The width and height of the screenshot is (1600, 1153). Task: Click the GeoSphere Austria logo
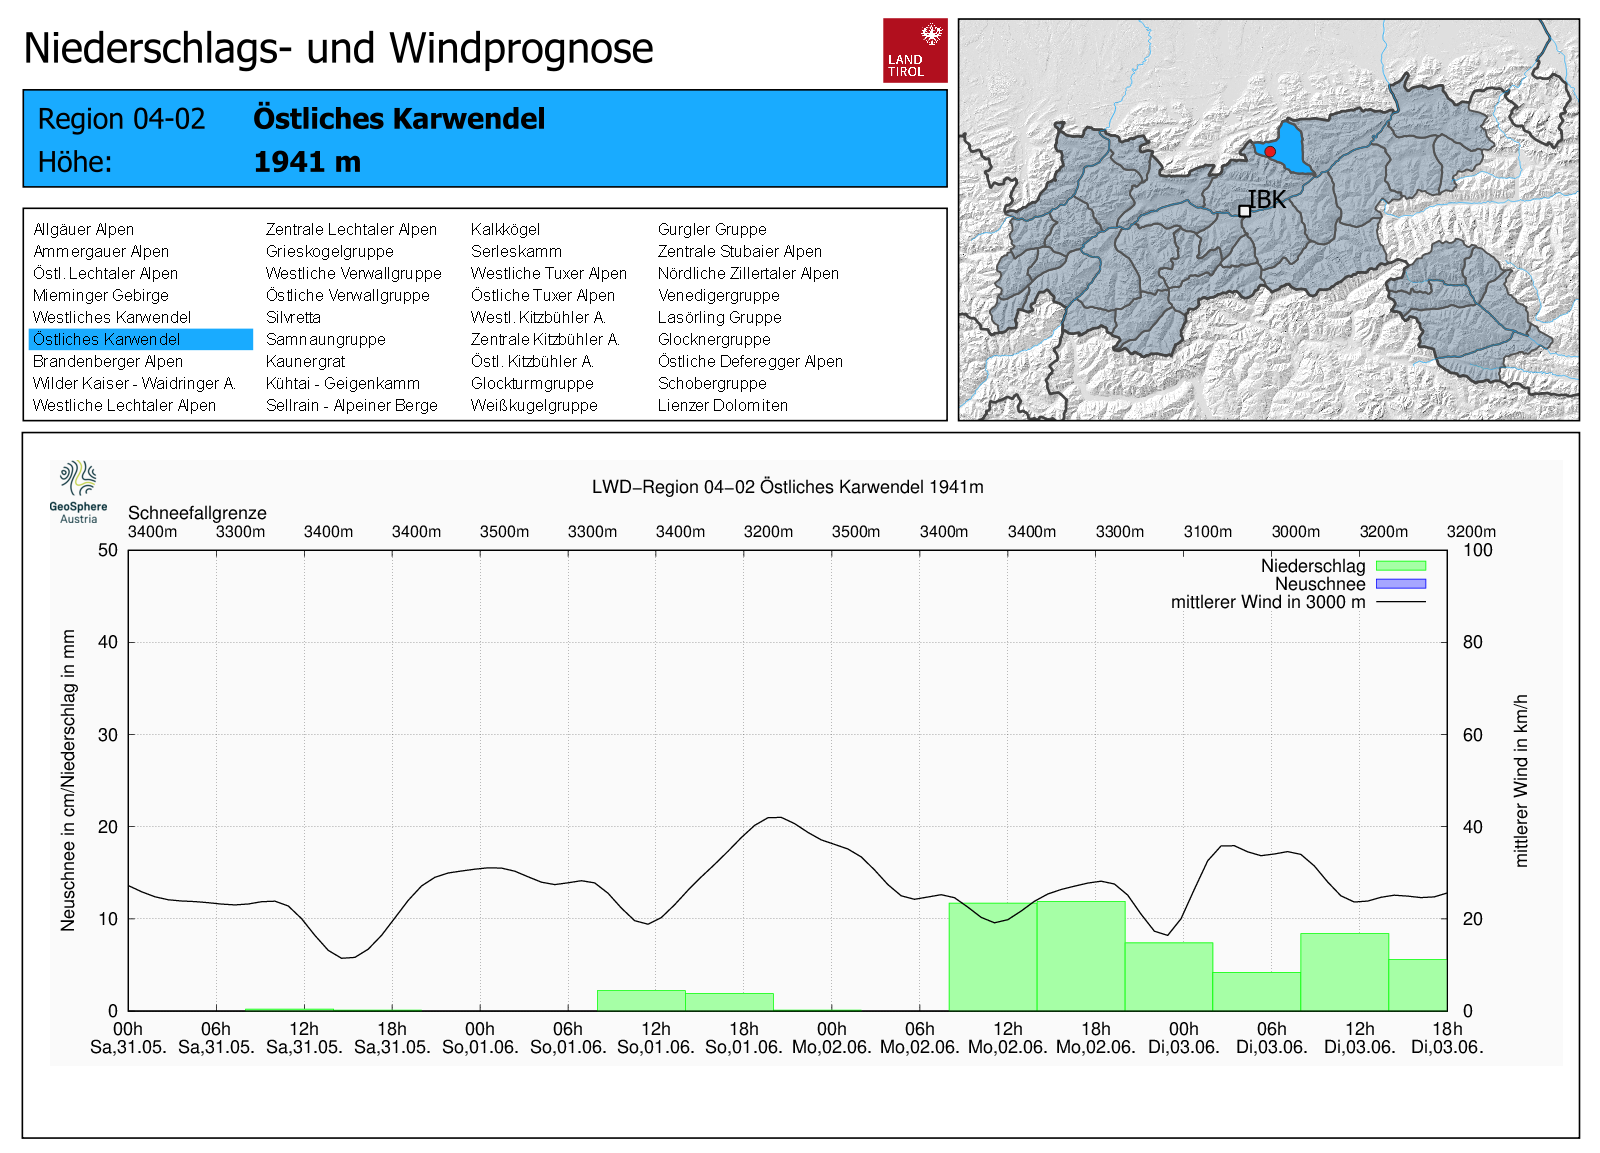pos(78,491)
